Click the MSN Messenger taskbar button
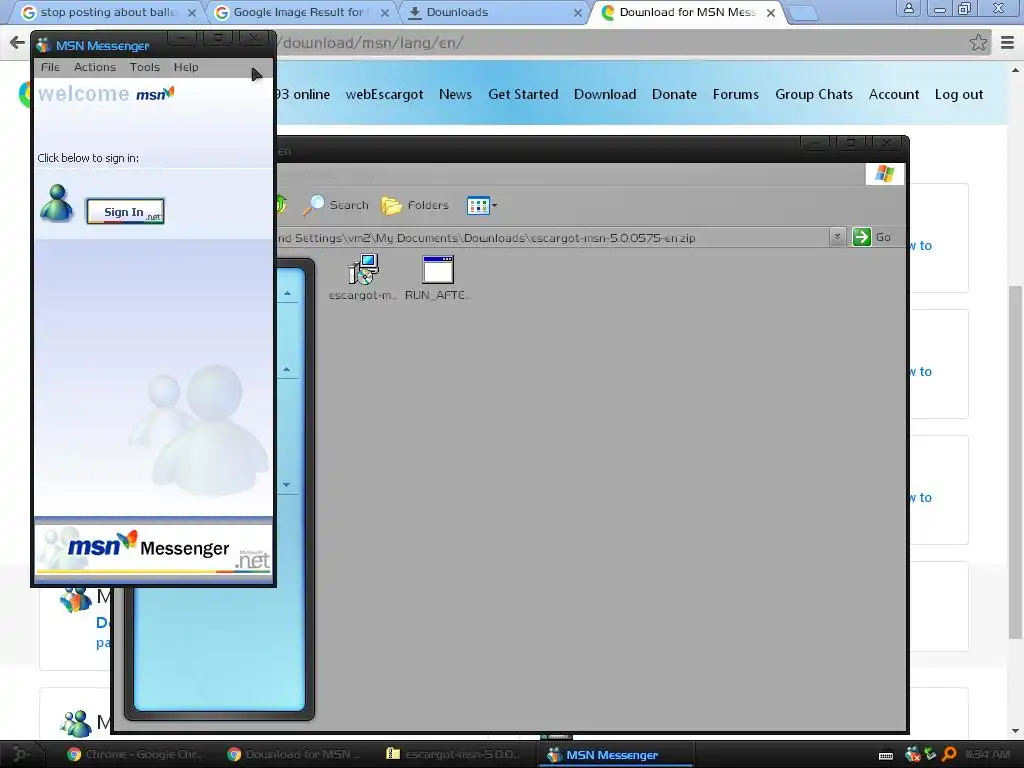Viewport: 1024px width, 768px height. pyautogui.click(x=614, y=754)
